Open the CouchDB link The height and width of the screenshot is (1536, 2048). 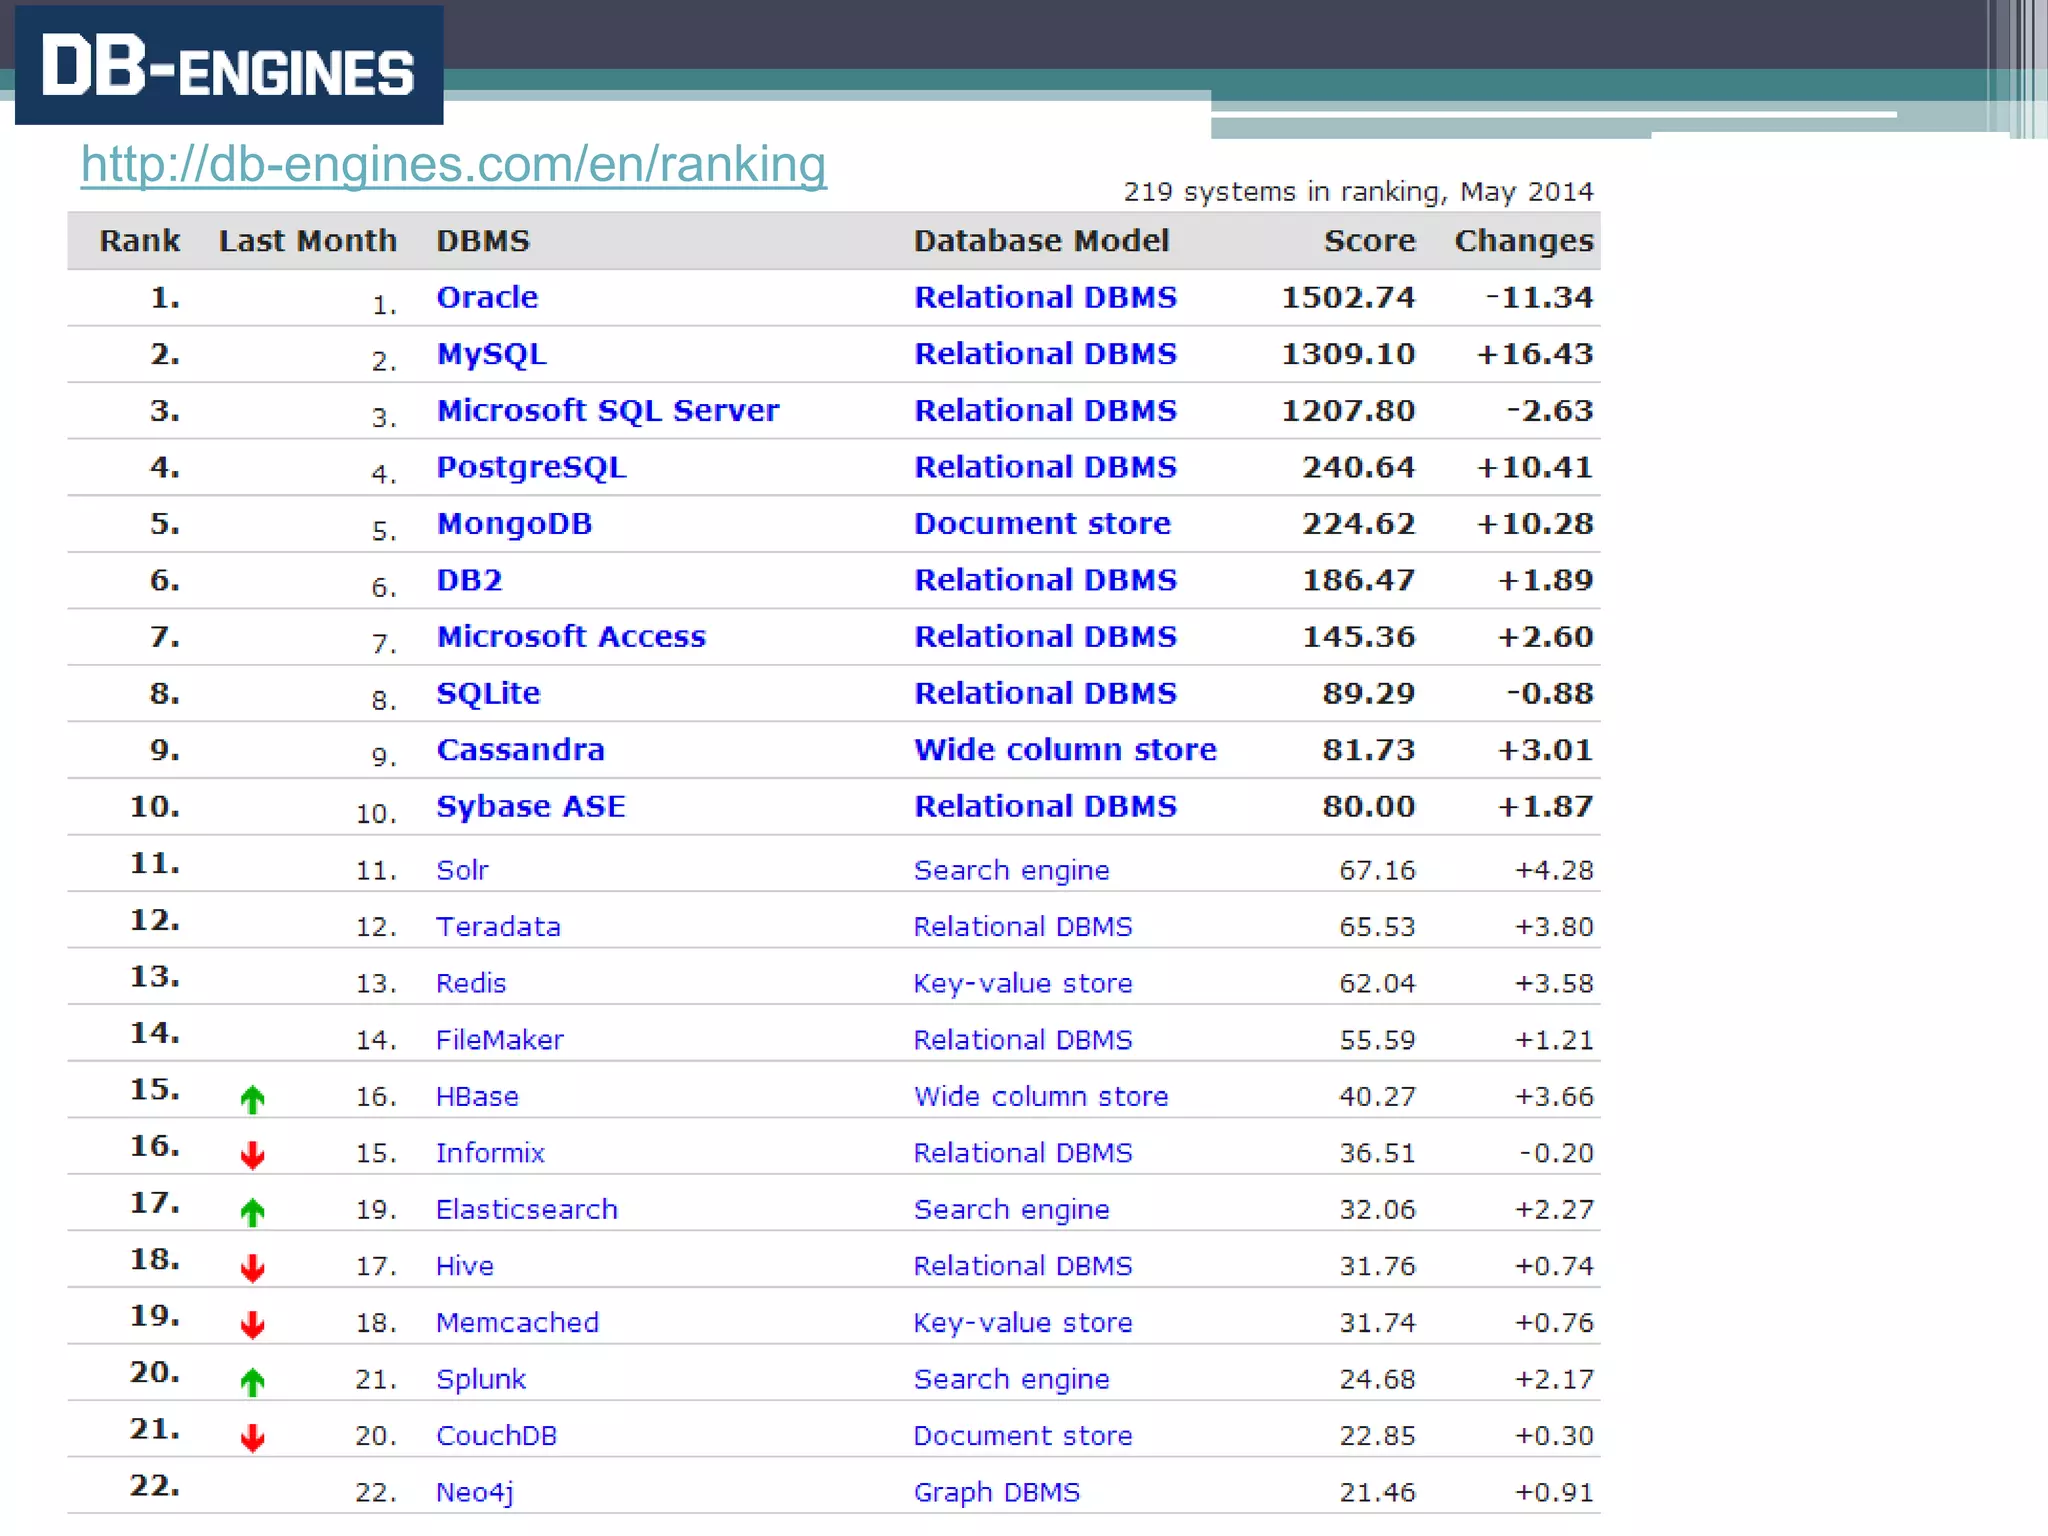(496, 1436)
